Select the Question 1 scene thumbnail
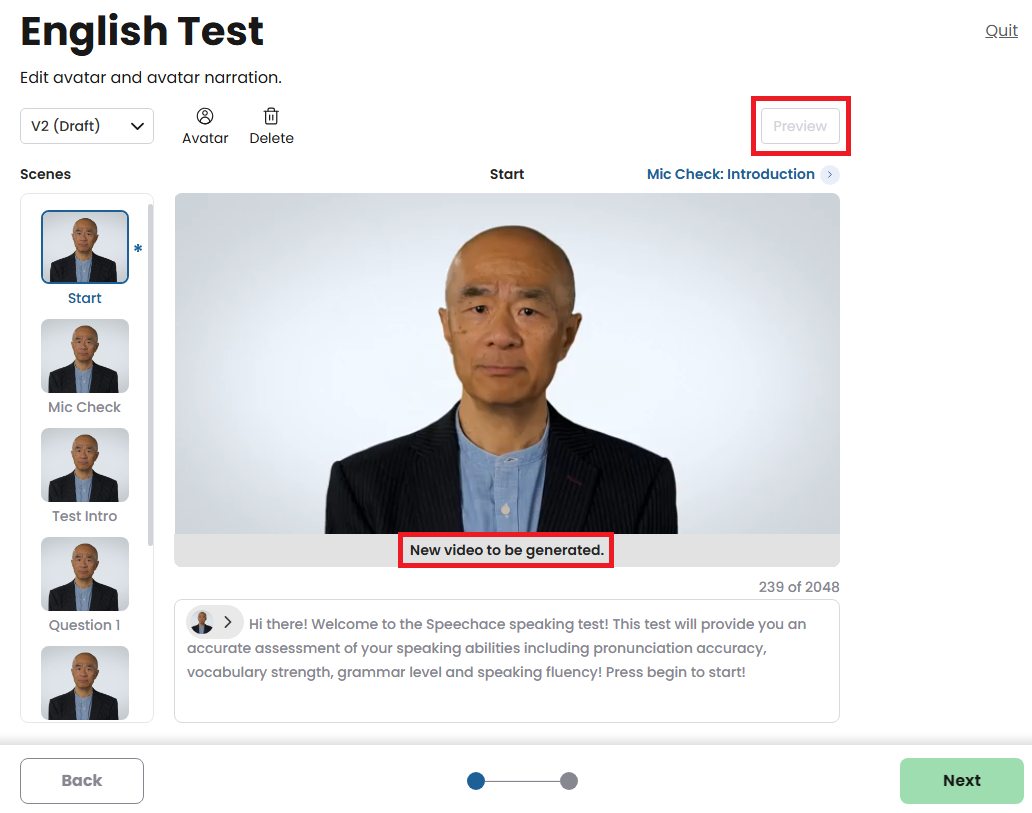The width and height of the screenshot is (1032, 813). pyautogui.click(x=85, y=574)
